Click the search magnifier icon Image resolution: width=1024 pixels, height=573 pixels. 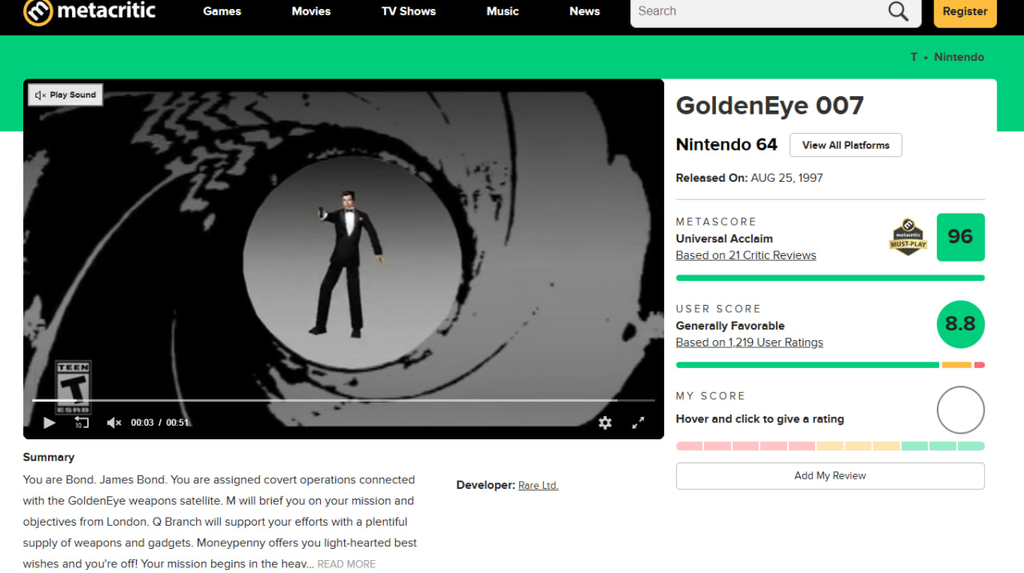click(x=898, y=11)
